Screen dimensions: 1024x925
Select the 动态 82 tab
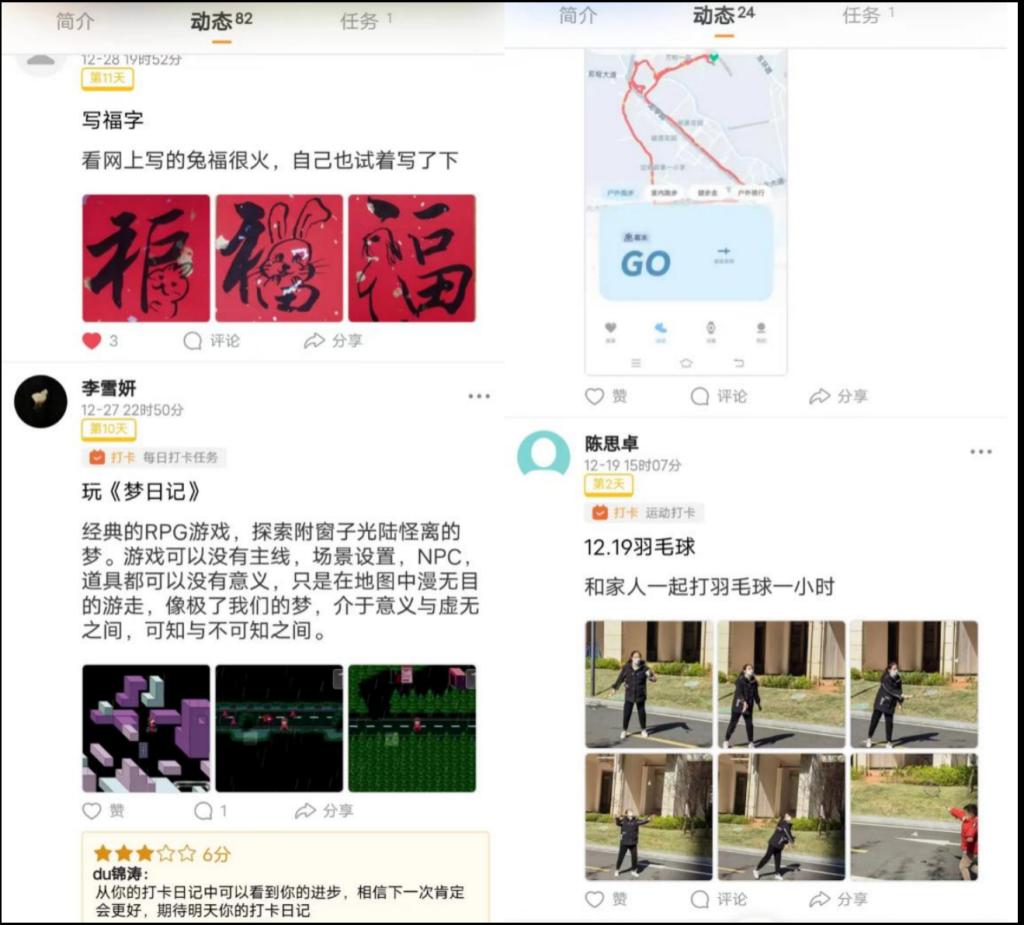tap(221, 21)
